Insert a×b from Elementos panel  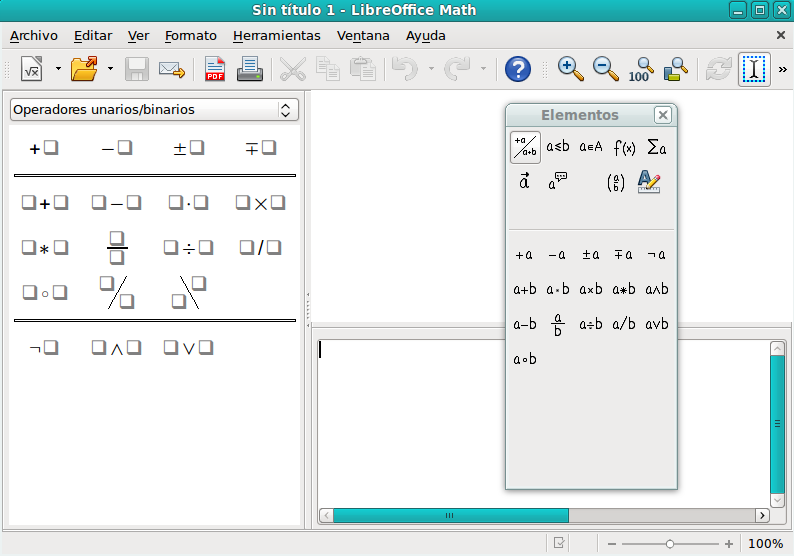point(591,289)
